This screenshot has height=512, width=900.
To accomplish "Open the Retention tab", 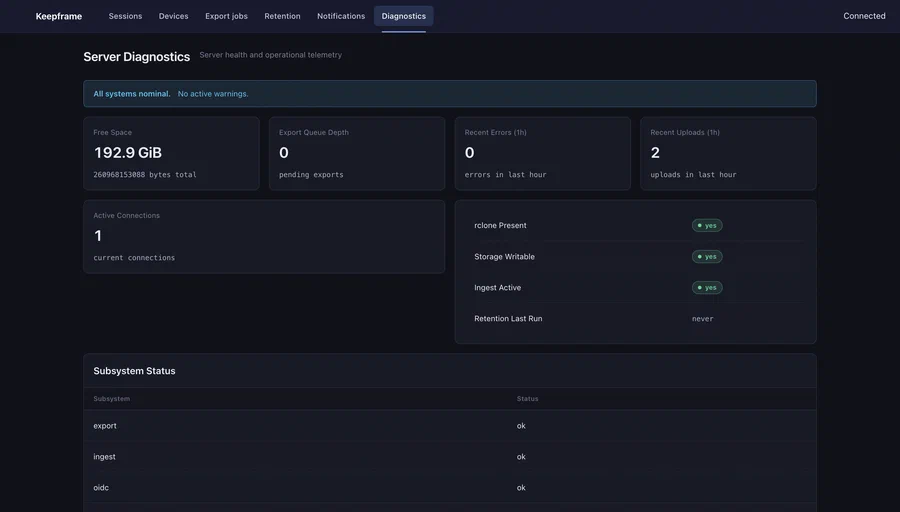I will 282,16.
